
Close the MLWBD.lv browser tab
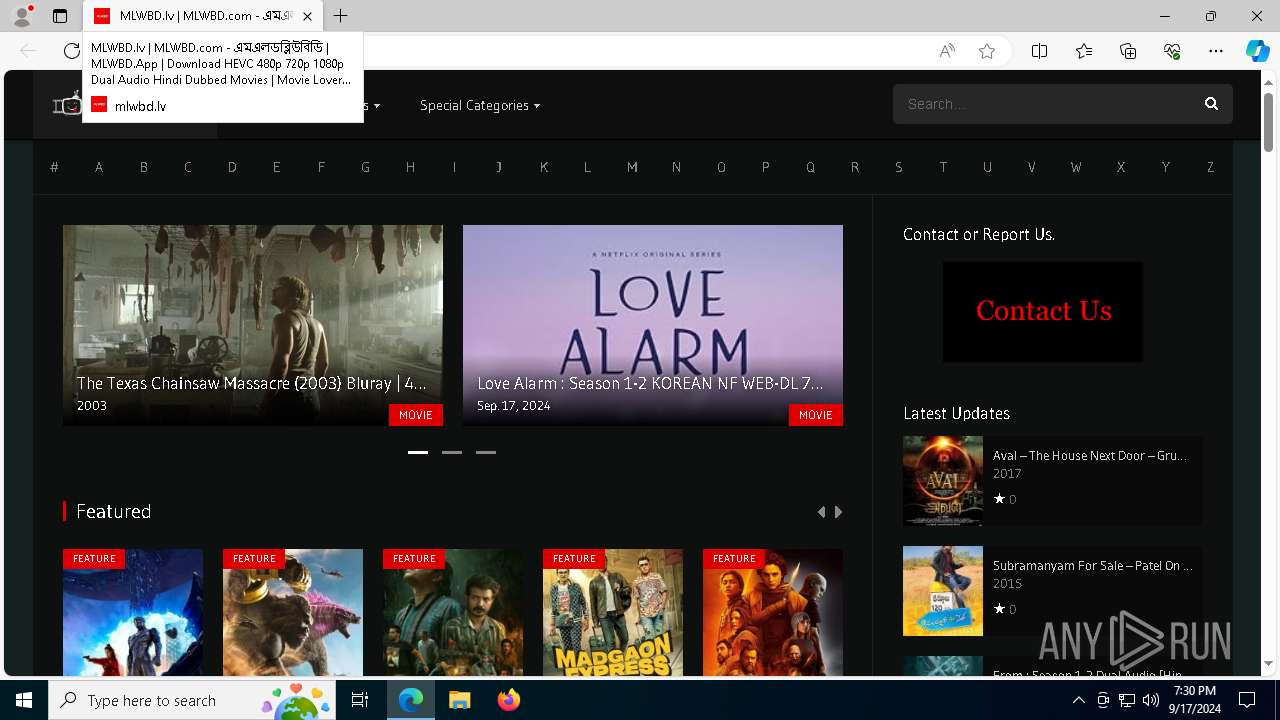[307, 16]
